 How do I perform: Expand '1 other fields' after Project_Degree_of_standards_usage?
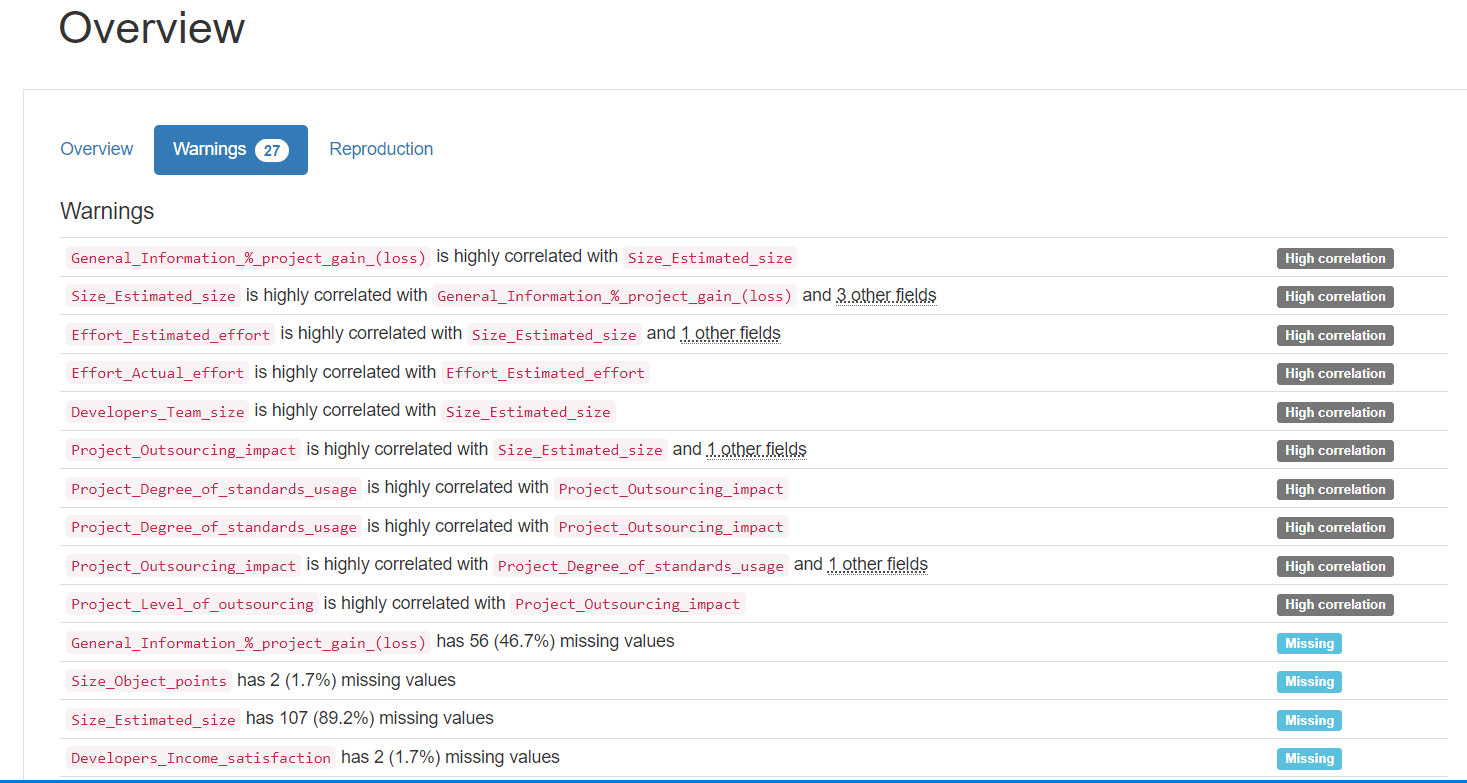tap(877, 564)
